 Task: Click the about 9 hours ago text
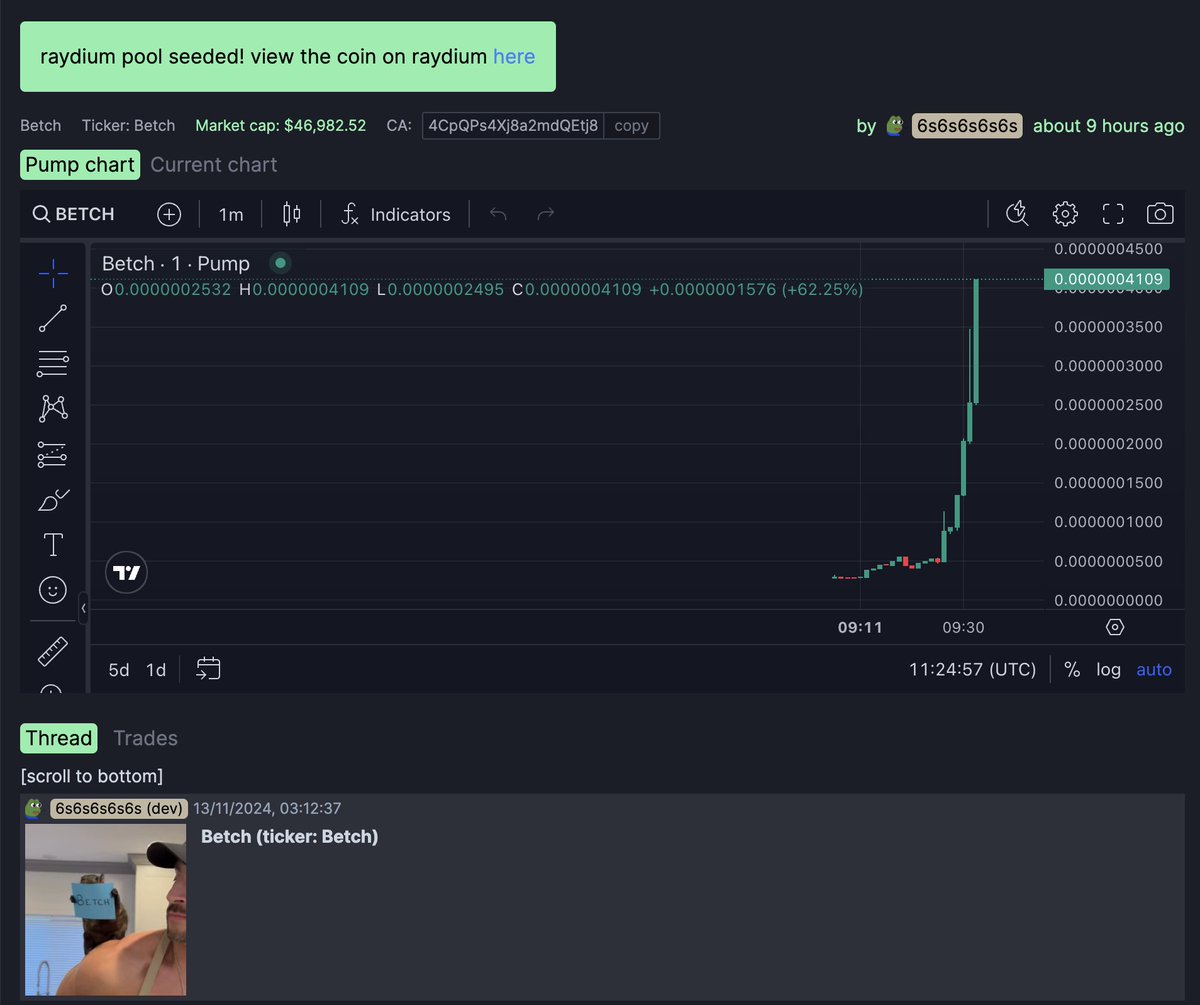point(1108,126)
